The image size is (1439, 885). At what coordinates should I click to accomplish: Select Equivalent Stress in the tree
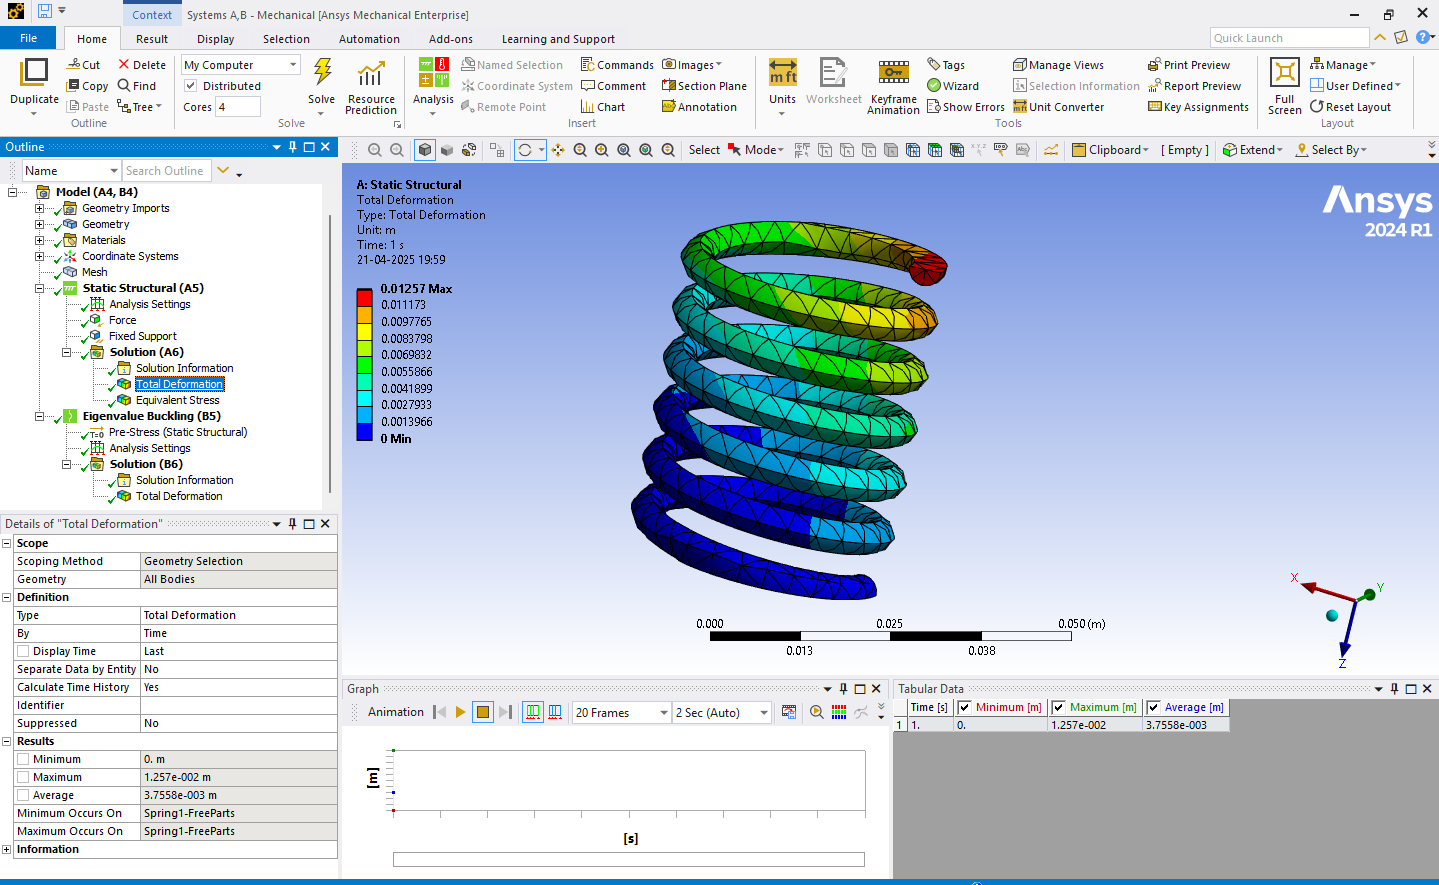[177, 400]
